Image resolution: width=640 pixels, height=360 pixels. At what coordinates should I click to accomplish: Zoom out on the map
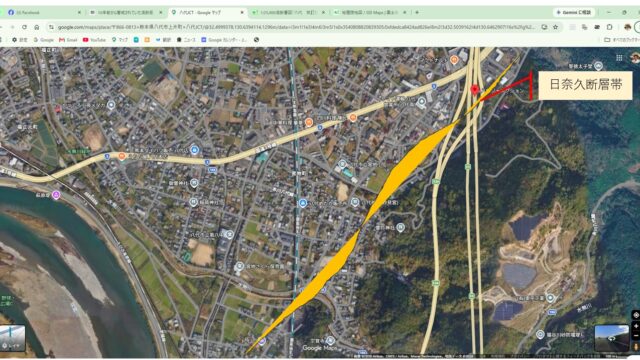pos(636,336)
